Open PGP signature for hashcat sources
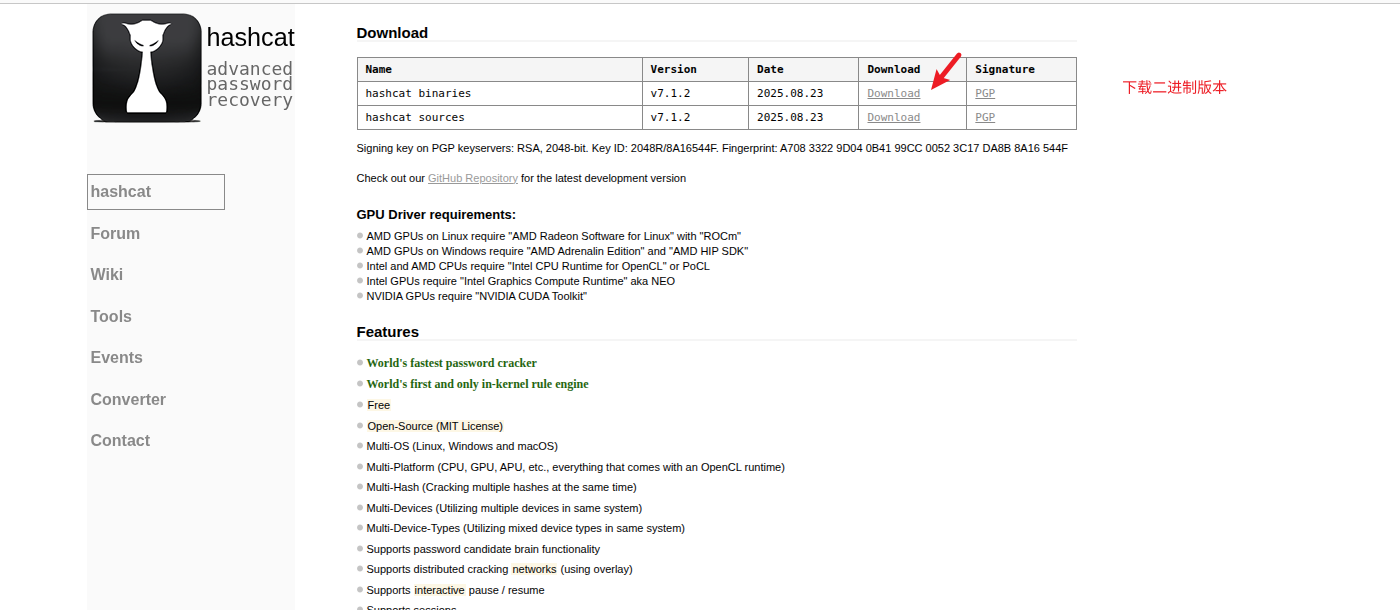This screenshot has width=1400, height=610. pyautogui.click(x=985, y=117)
